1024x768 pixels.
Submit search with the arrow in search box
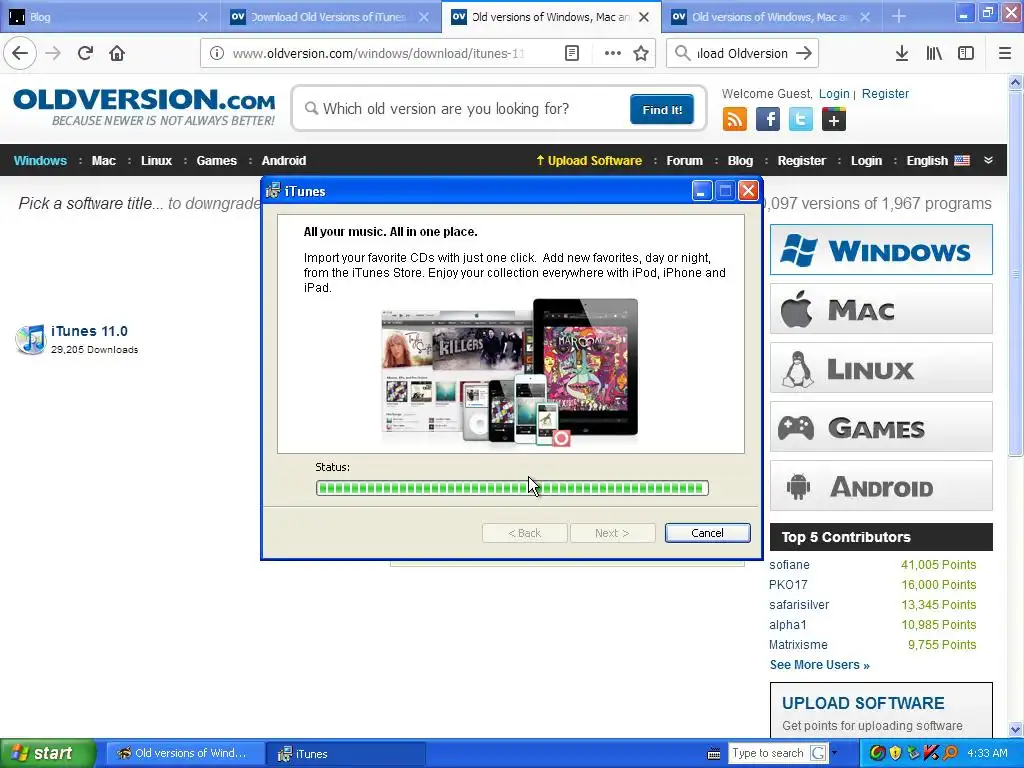(804, 54)
